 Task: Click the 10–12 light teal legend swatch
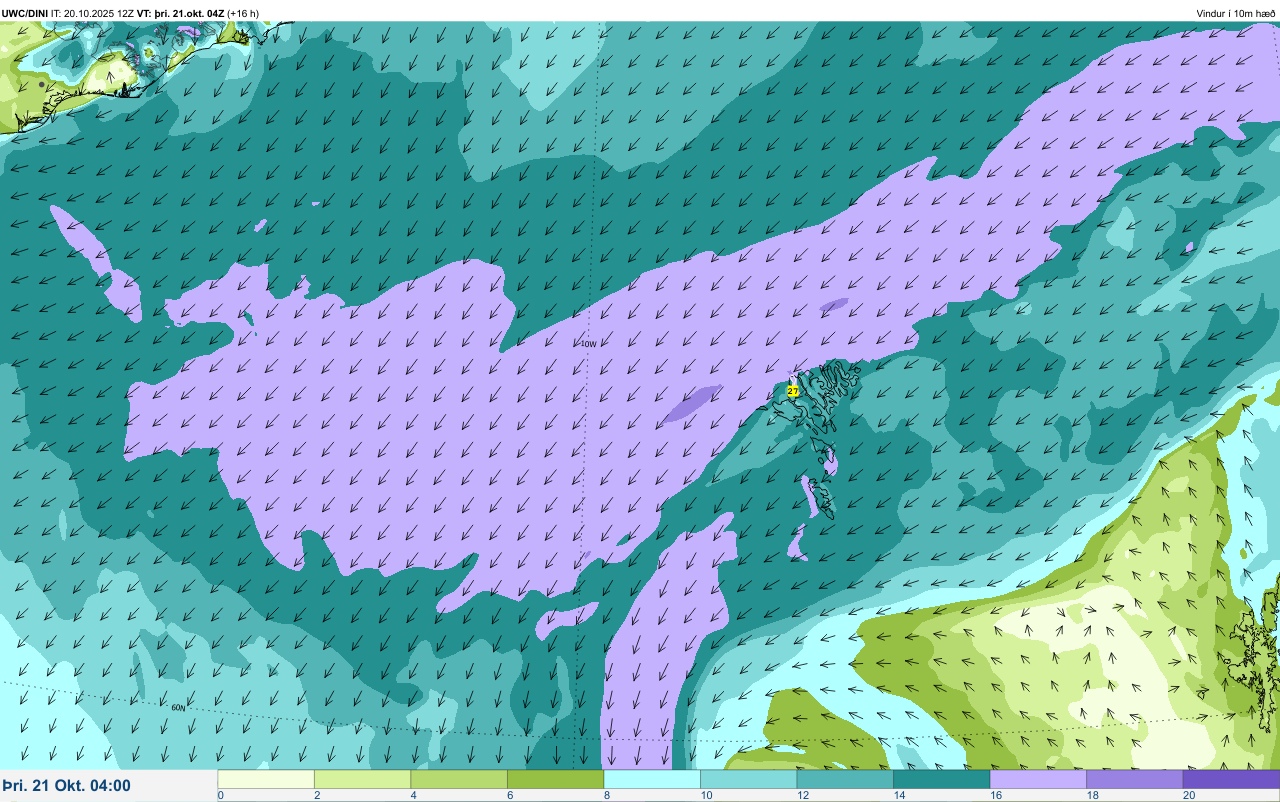[748, 779]
